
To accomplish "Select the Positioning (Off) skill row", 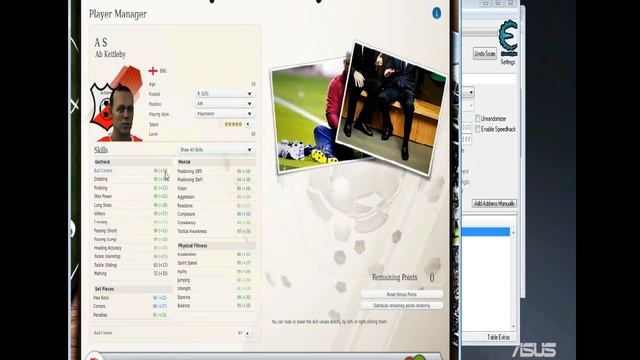I will (x=215, y=171).
